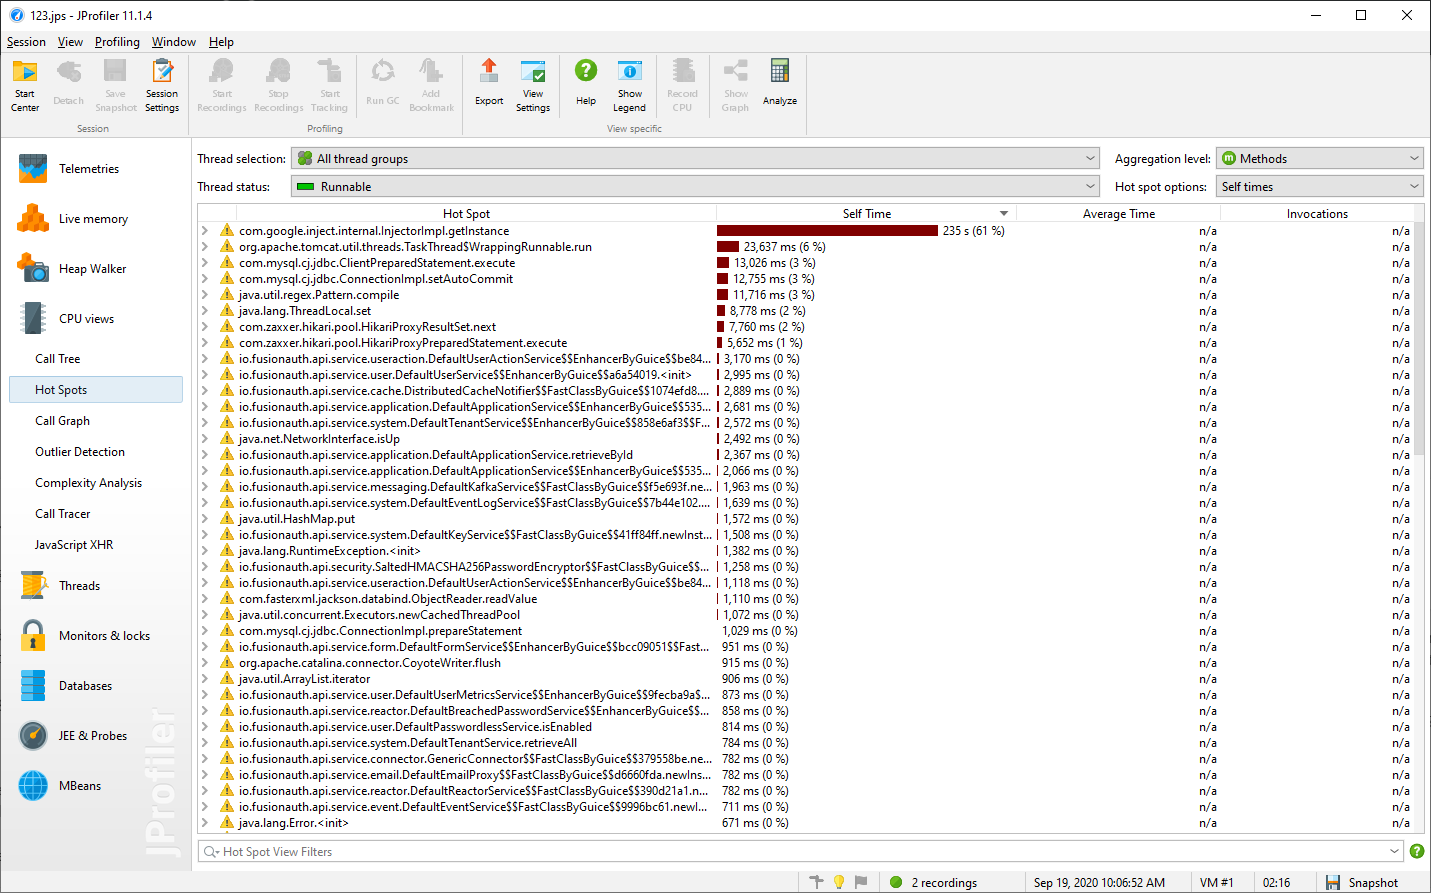Click the flag icon in the status bar

pyautogui.click(x=861, y=882)
